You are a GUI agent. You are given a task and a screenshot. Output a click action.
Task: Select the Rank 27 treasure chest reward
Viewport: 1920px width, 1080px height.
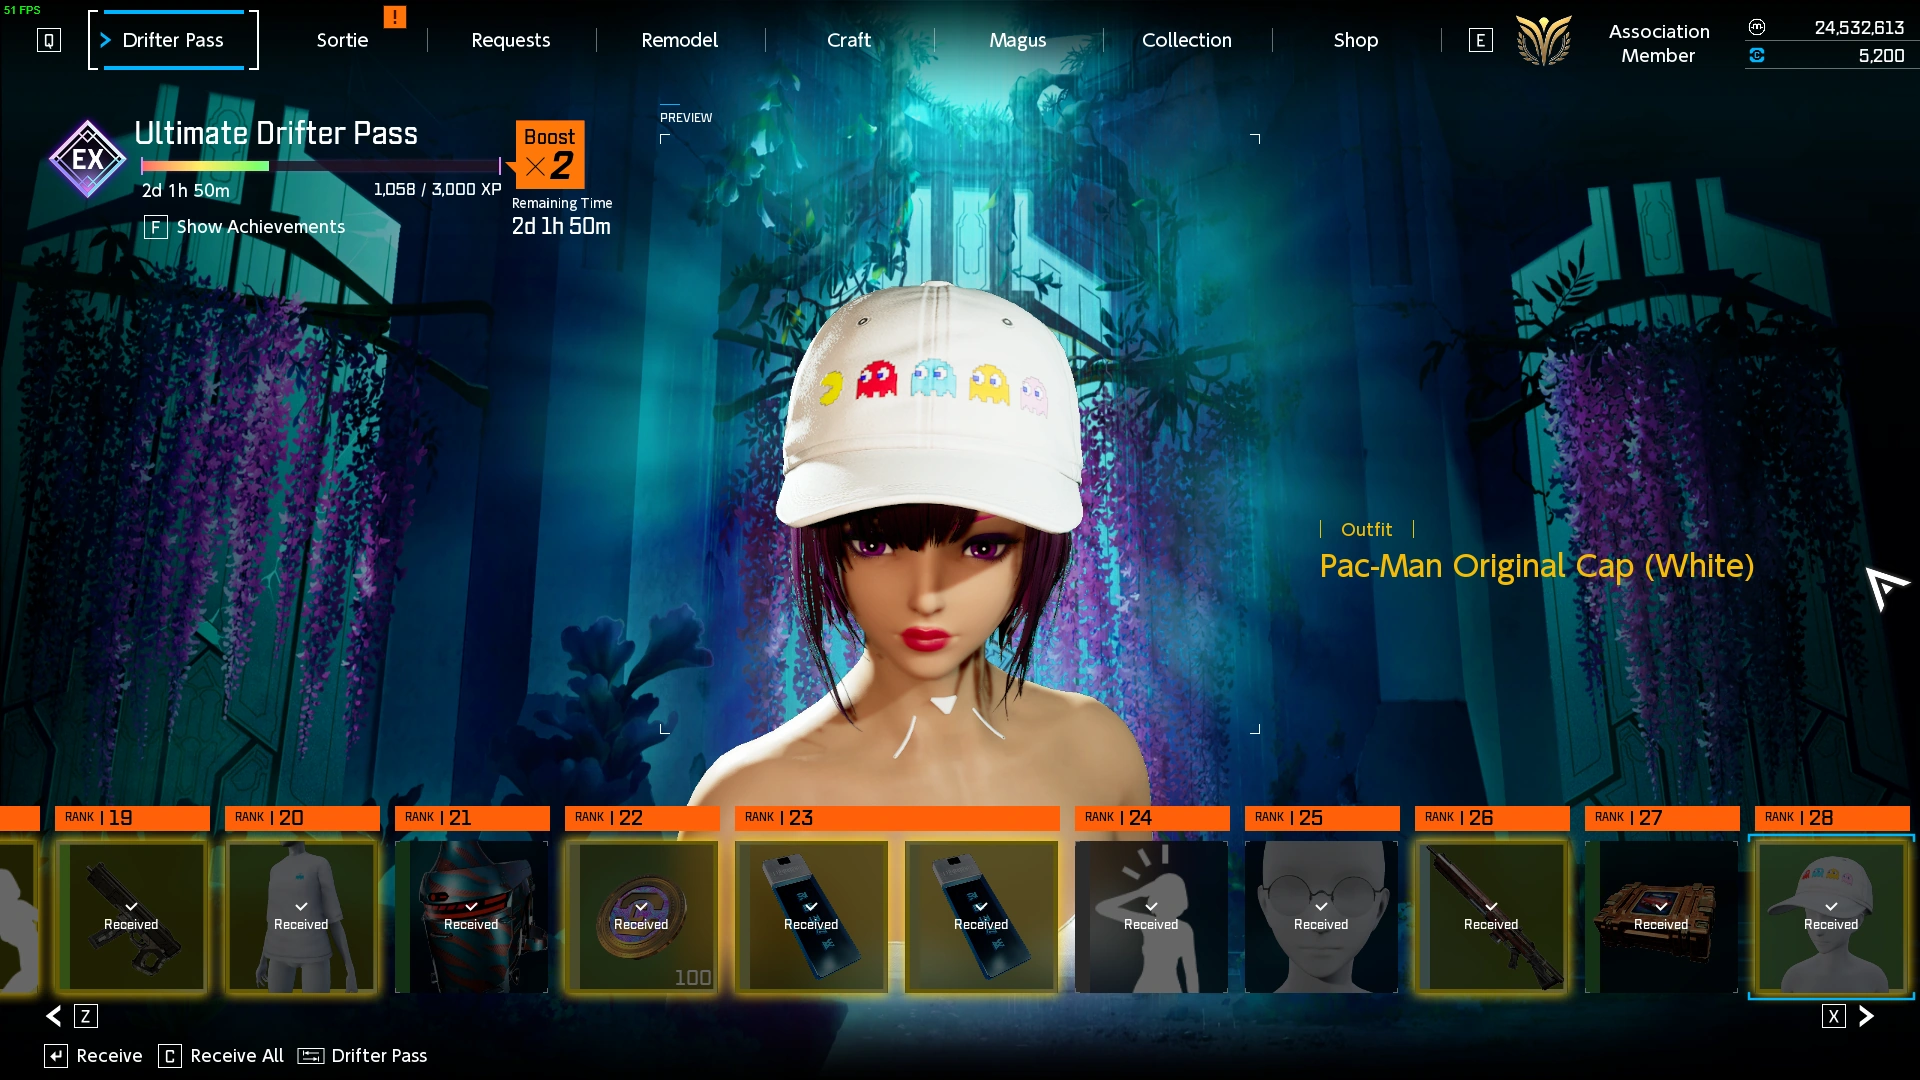click(1661, 916)
